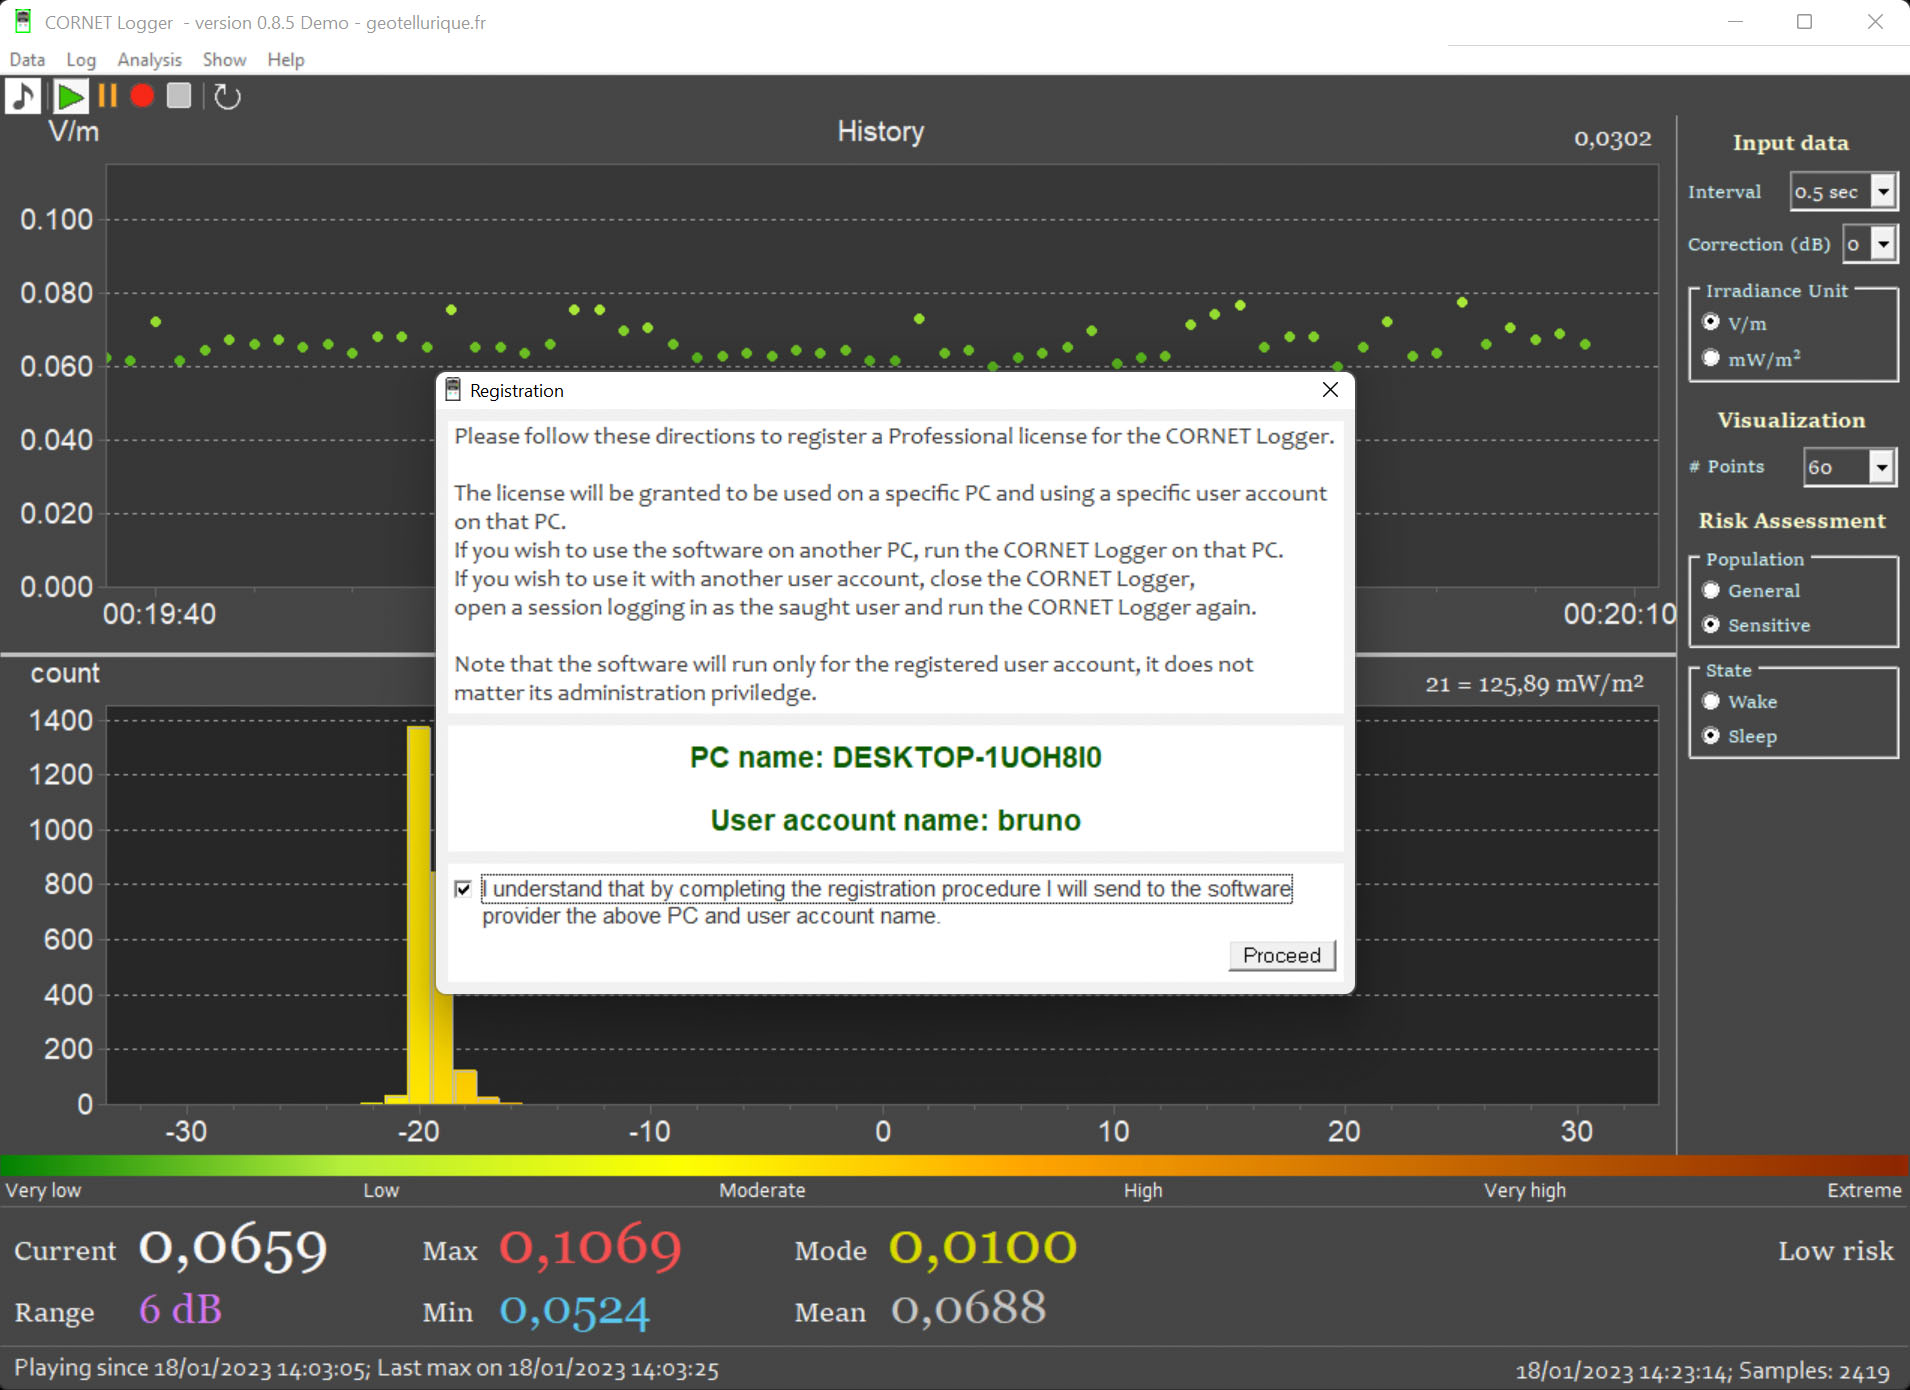
Task: Click the Very low risk scale label
Action: pos(43,1190)
